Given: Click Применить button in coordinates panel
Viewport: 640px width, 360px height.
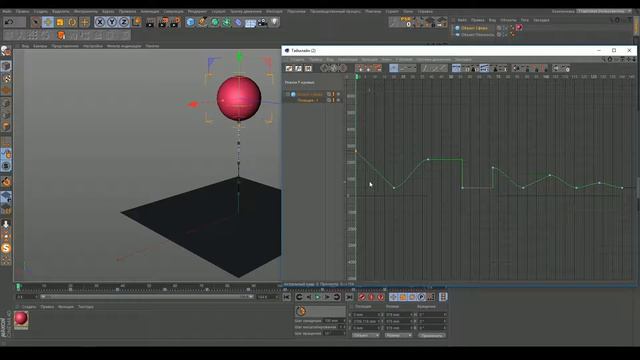Looking at the screenshot, I should pyautogui.click(x=432, y=335).
